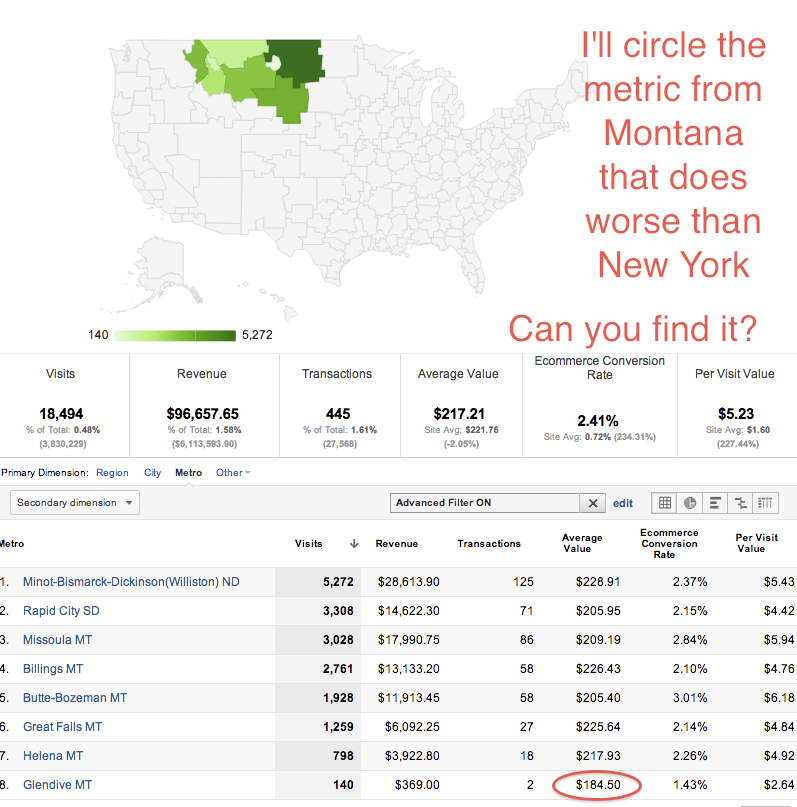Switch to data table view icon
The height and width of the screenshot is (807, 797).
coord(664,503)
